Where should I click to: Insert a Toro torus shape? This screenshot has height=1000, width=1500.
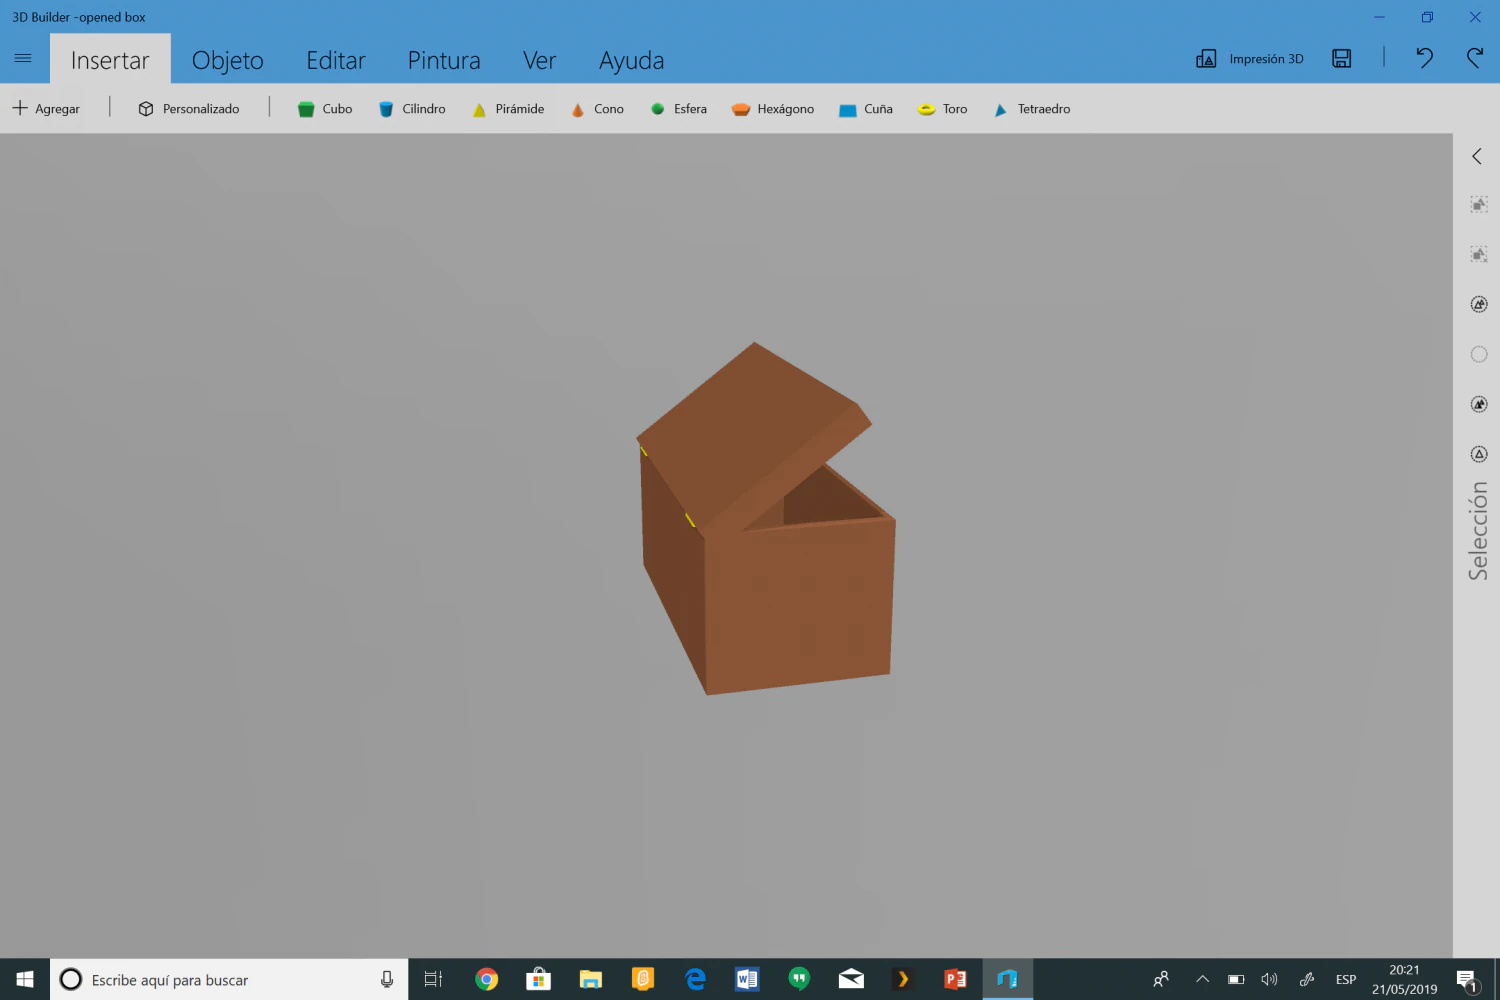[x=943, y=109]
